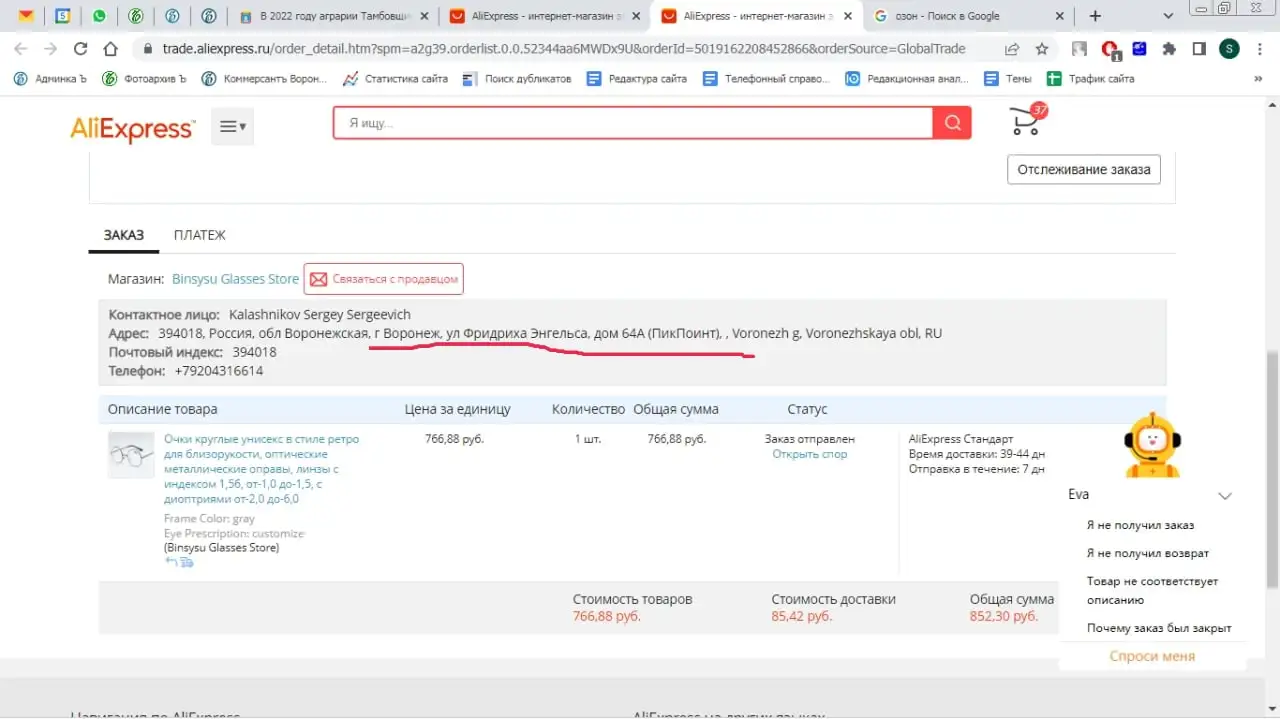Switch to 'озон - Поиск в Google' tab
This screenshot has width=1280, height=719.
point(970,16)
